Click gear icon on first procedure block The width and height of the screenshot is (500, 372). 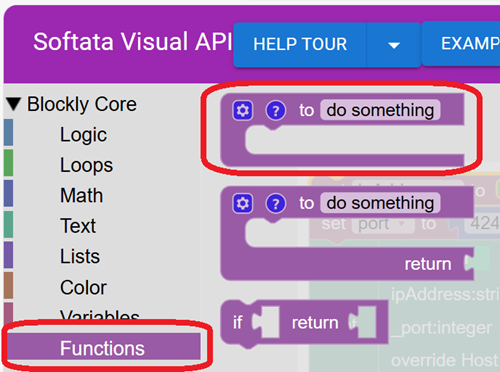(x=243, y=110)
